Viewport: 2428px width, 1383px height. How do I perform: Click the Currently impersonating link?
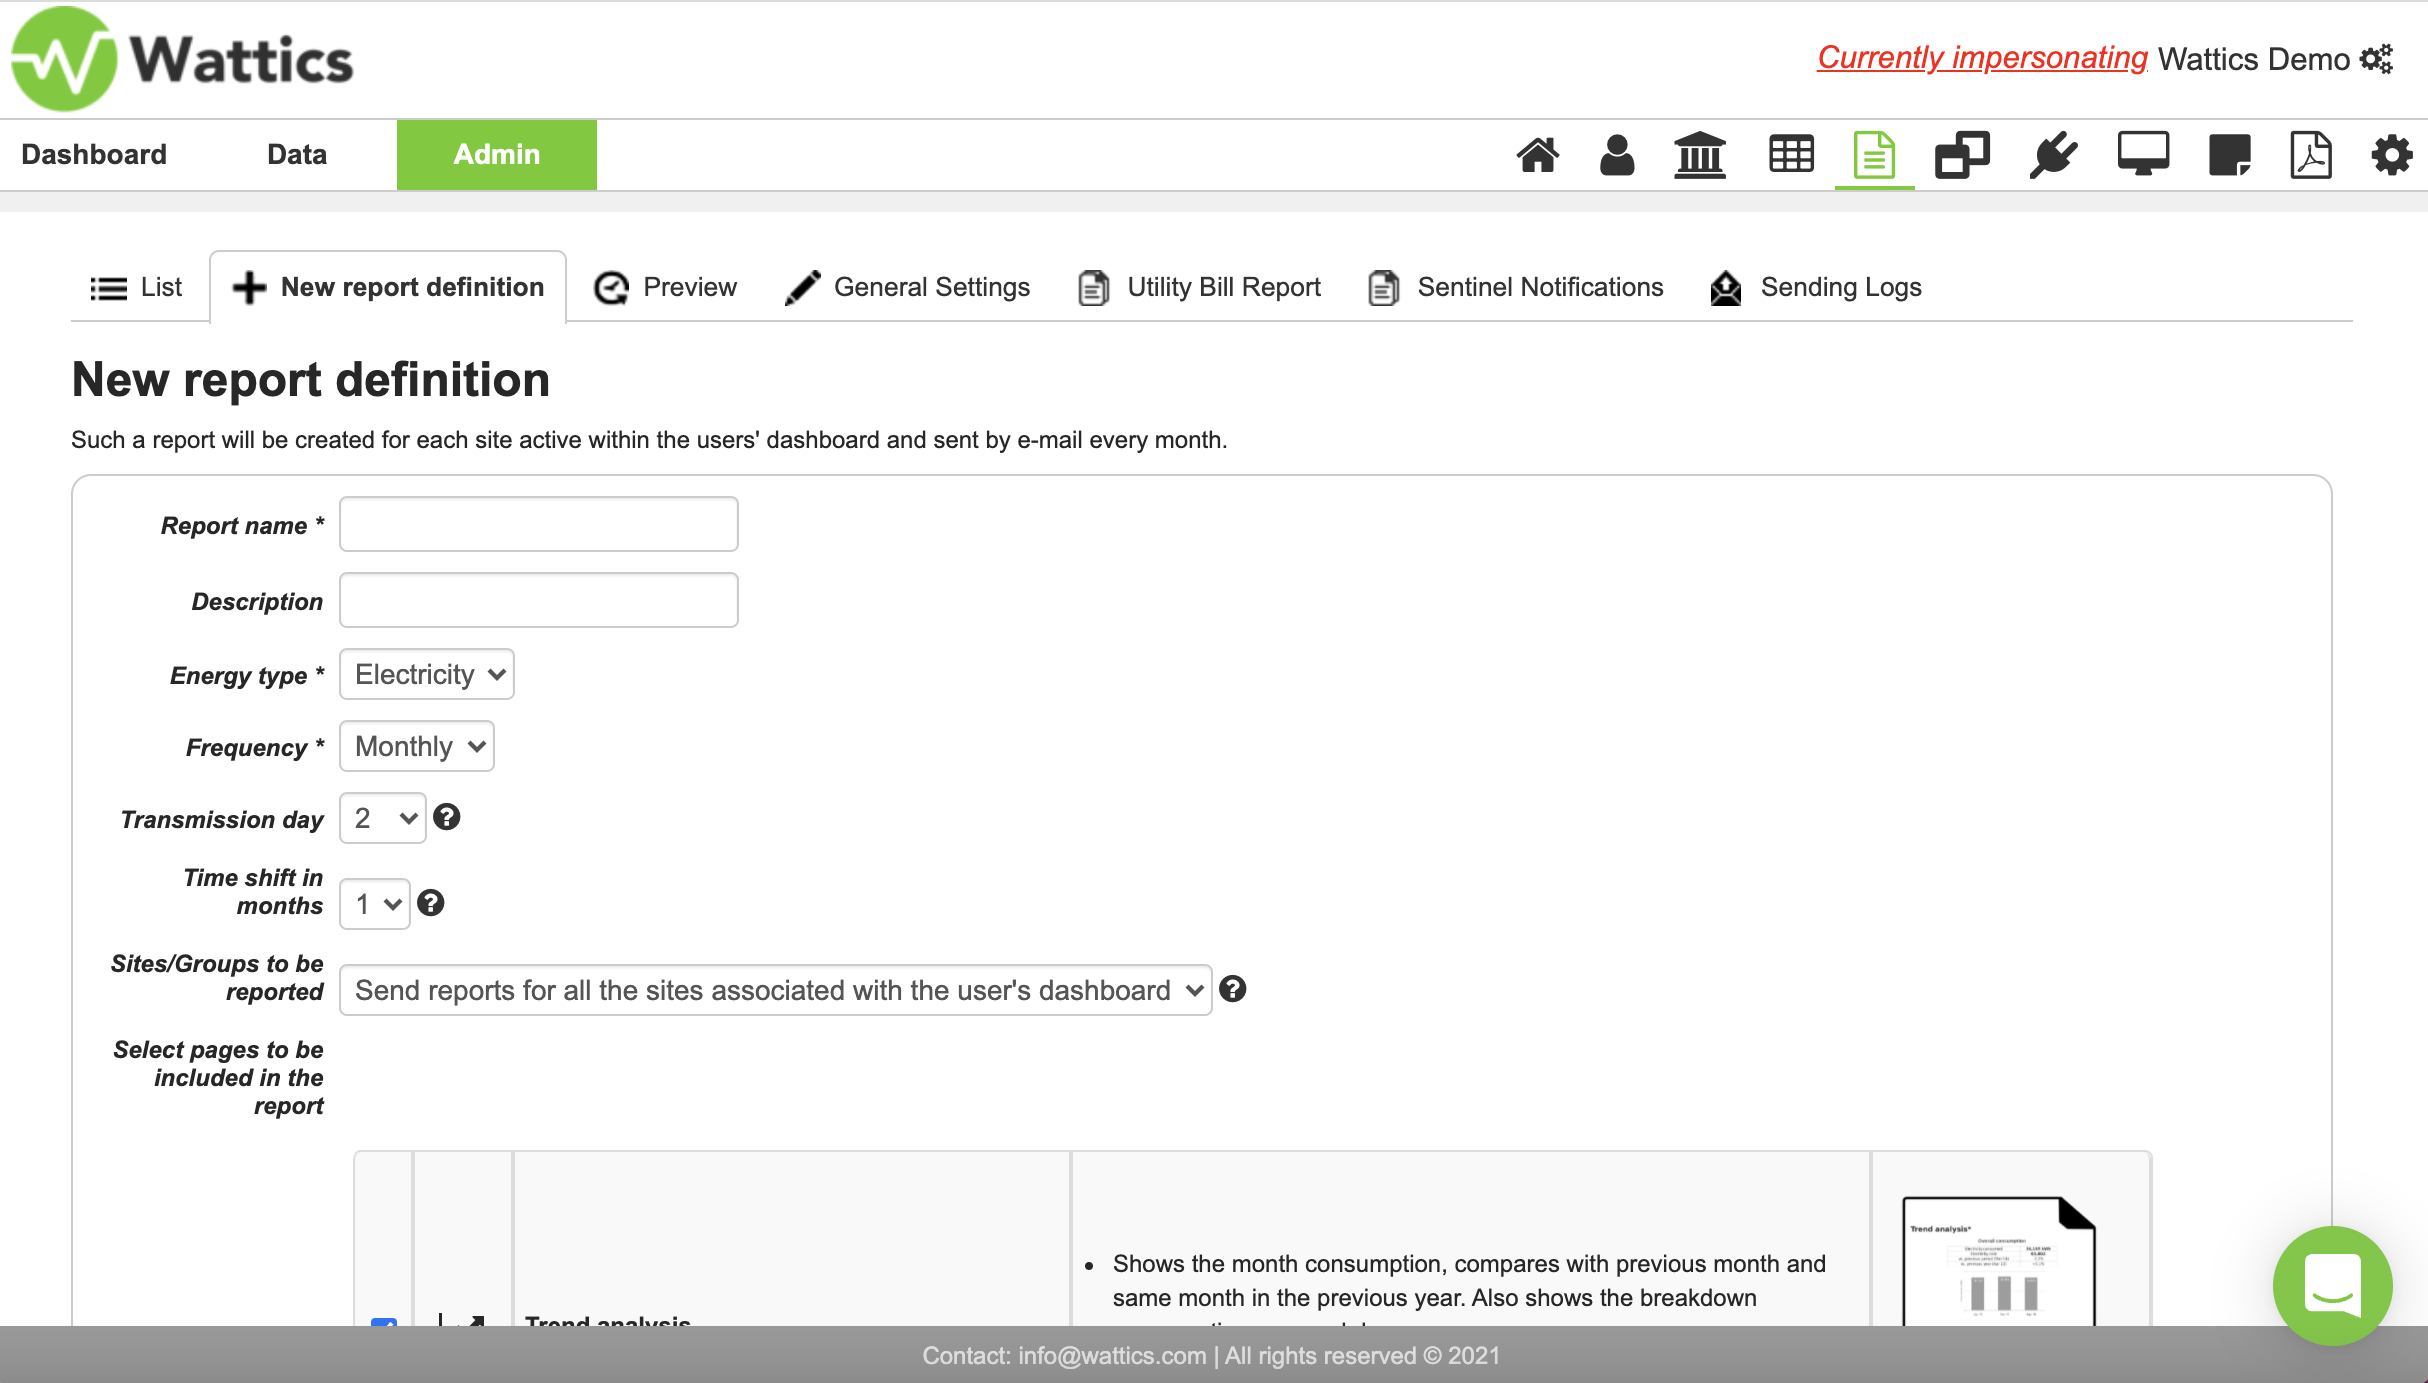click(x=1982, y=58)
